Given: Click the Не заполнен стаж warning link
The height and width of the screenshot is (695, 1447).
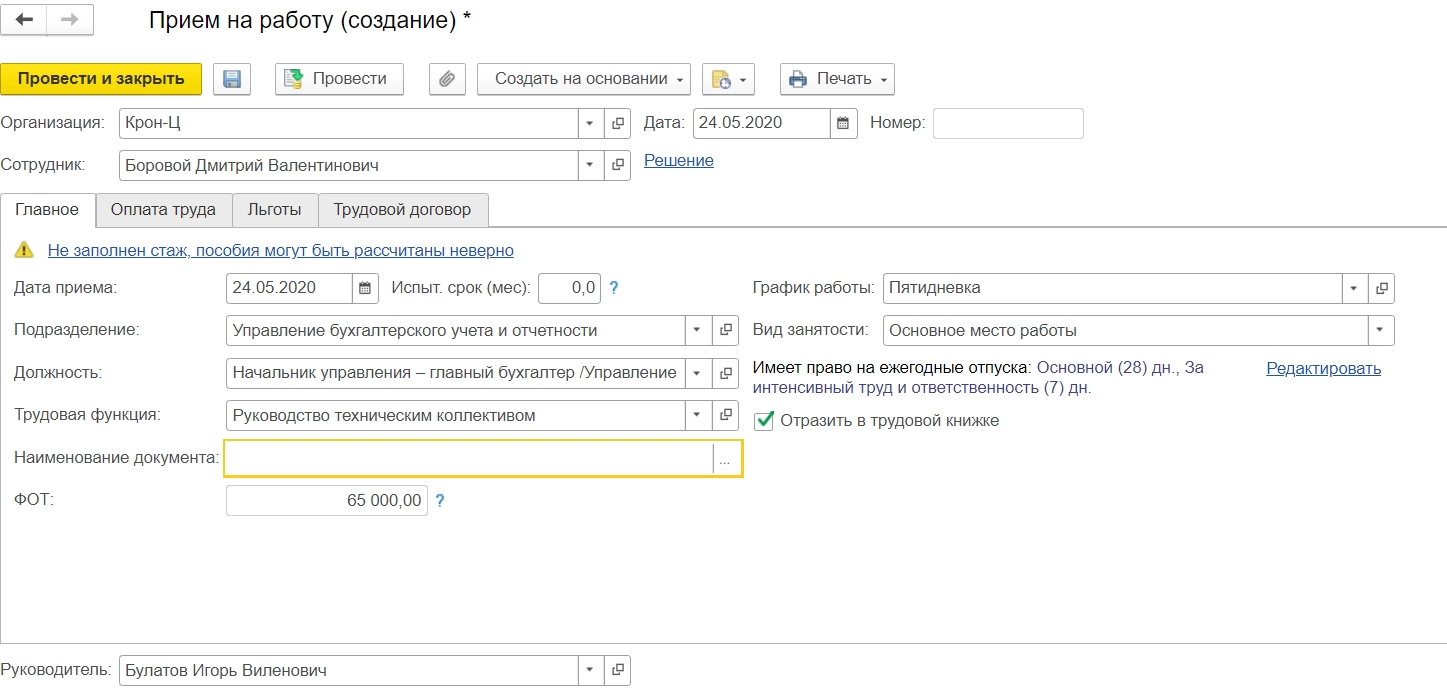Looking at the screenshot, I should 280,250.
